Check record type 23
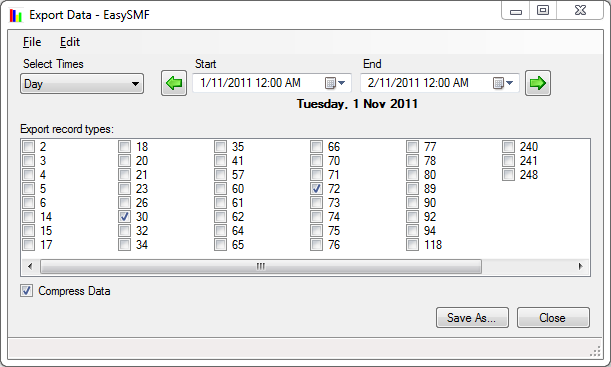Screen dimensions: 611x367 point(124,189)
